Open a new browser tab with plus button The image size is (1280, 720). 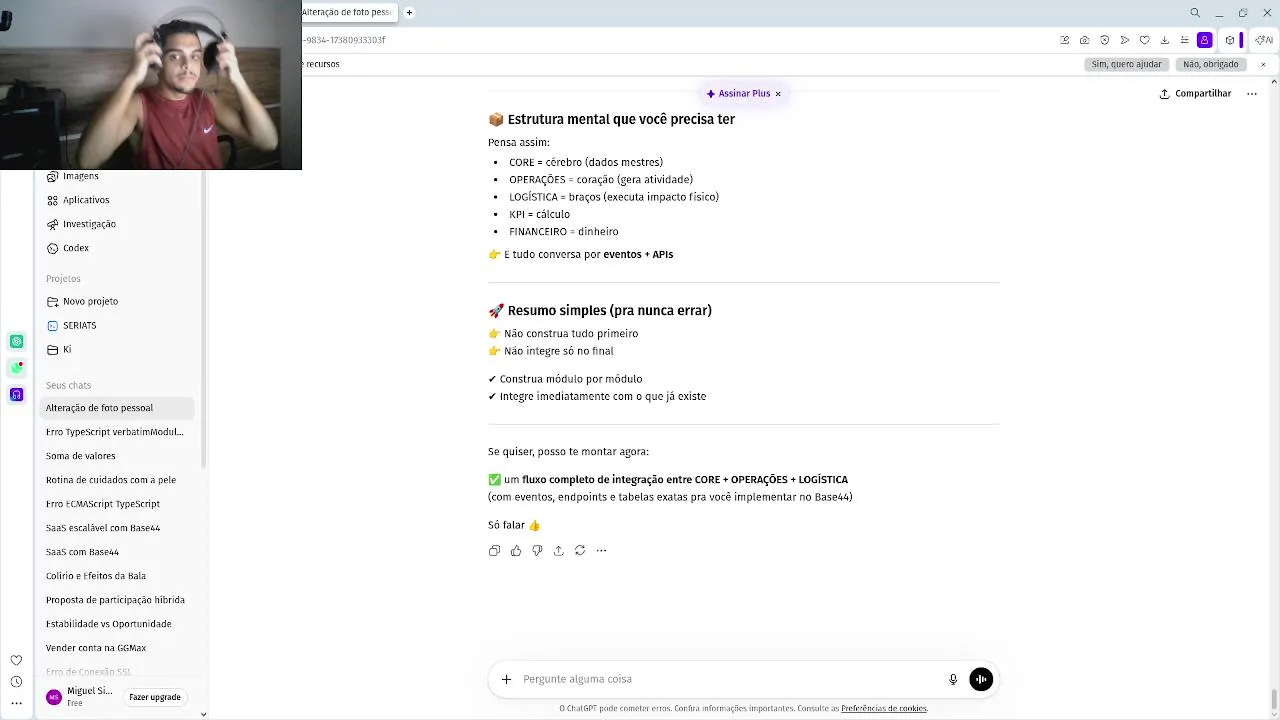pos(409,12)
